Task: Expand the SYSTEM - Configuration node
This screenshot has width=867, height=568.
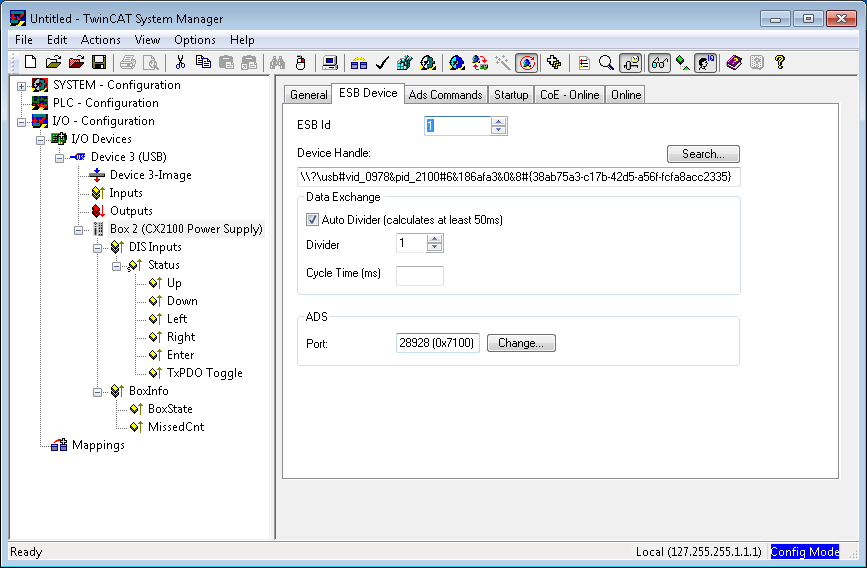Action: coord(22,86)
